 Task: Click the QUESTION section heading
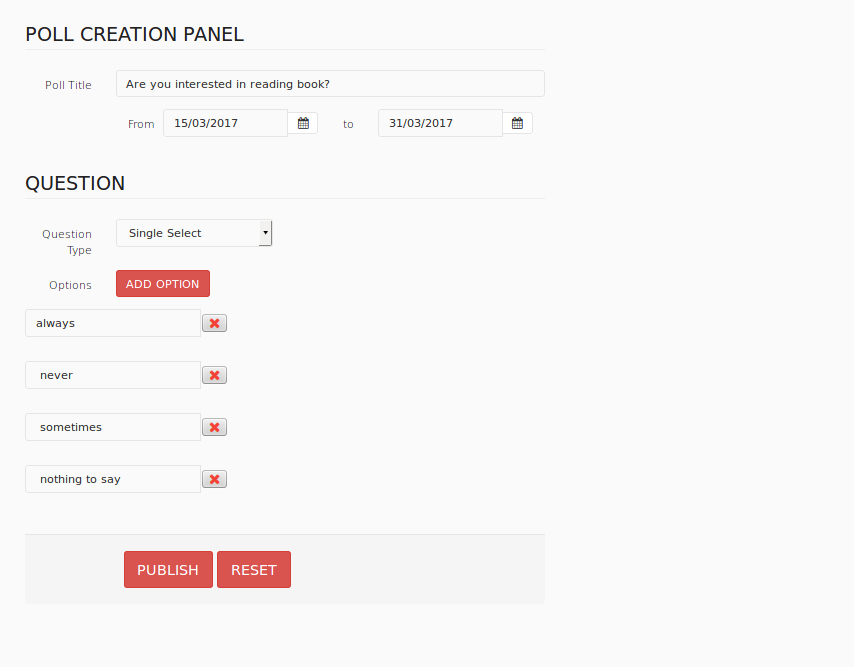(x=74, y=183)
